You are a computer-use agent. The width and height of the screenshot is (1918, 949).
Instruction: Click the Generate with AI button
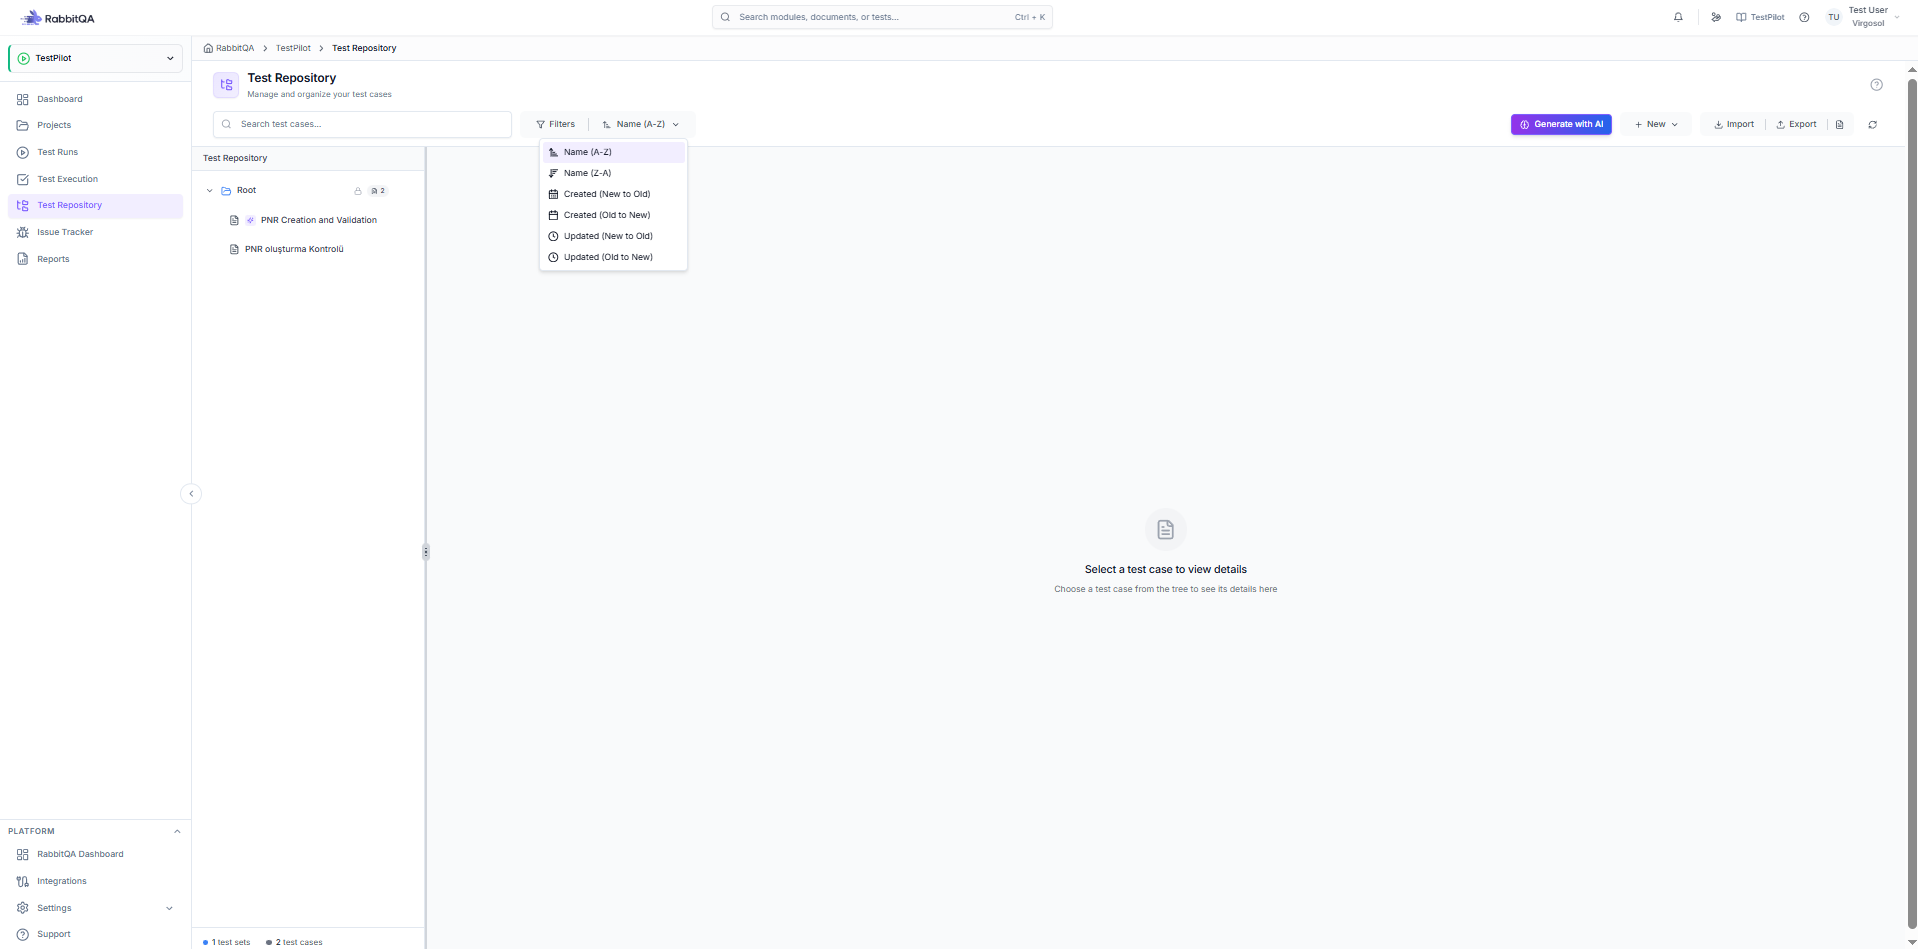(x=1561, y=124)
